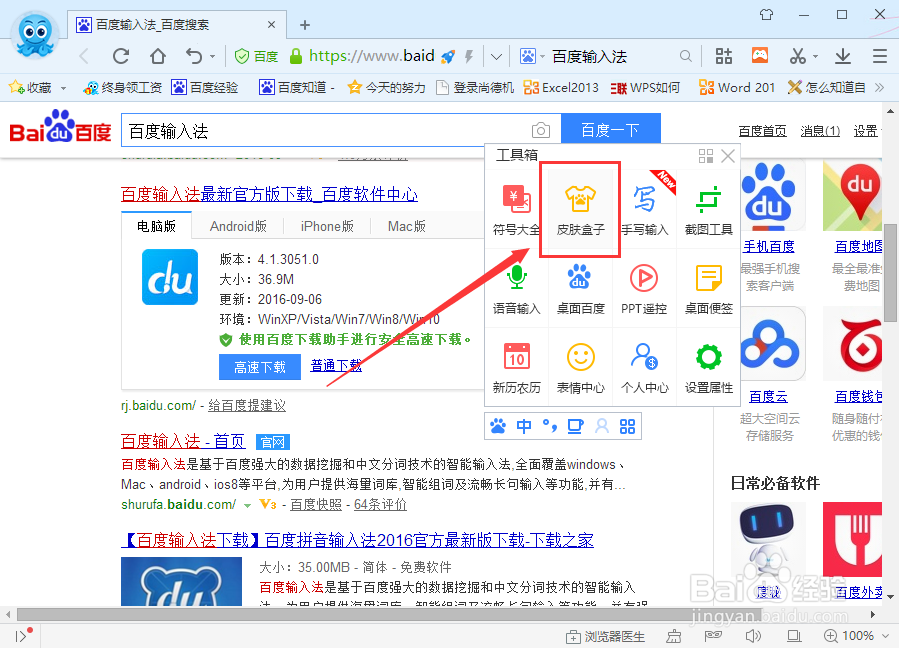Open soft keyboard on IME bar

pyautogui.click(x=575, y=426)
